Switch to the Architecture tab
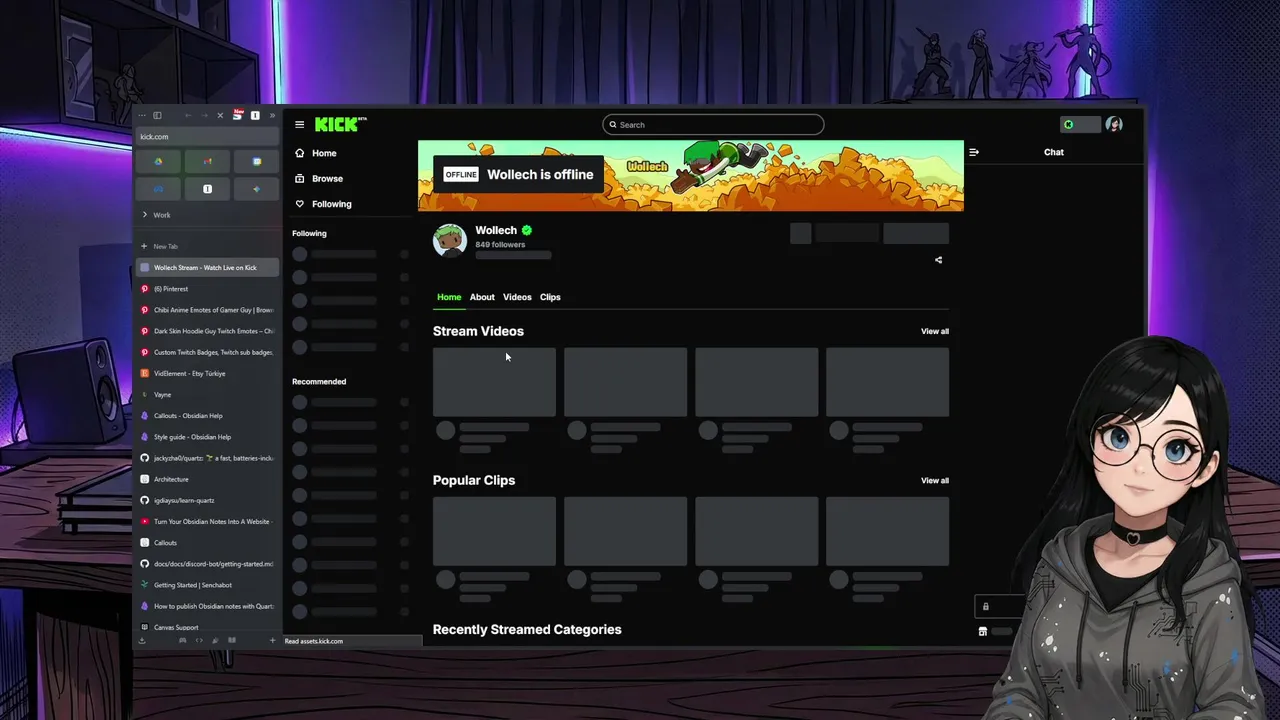The height and width of the screenshot is (720, 1280). (x=207, y=479)
